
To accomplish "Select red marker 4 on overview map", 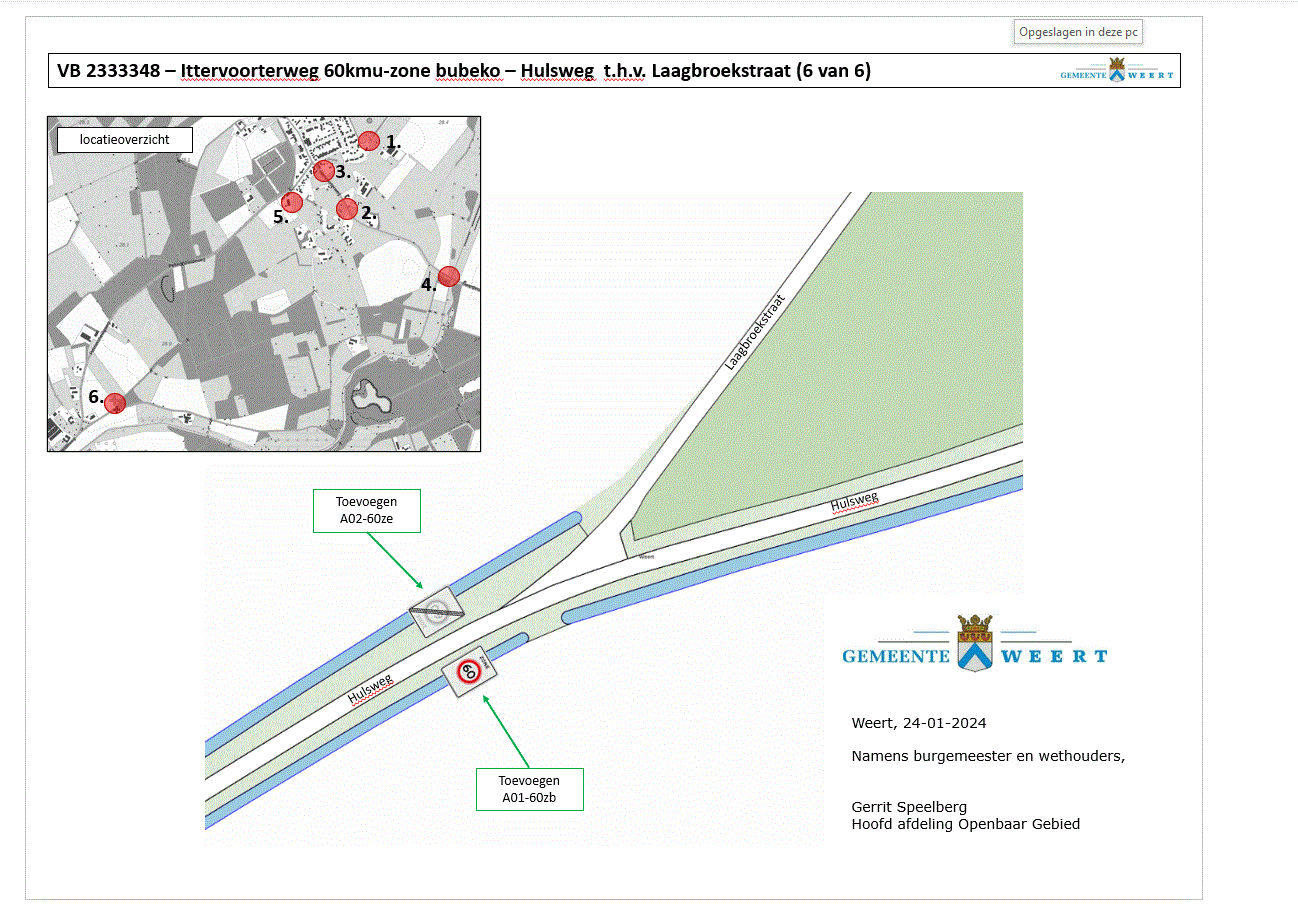I will tap(449, 276).
